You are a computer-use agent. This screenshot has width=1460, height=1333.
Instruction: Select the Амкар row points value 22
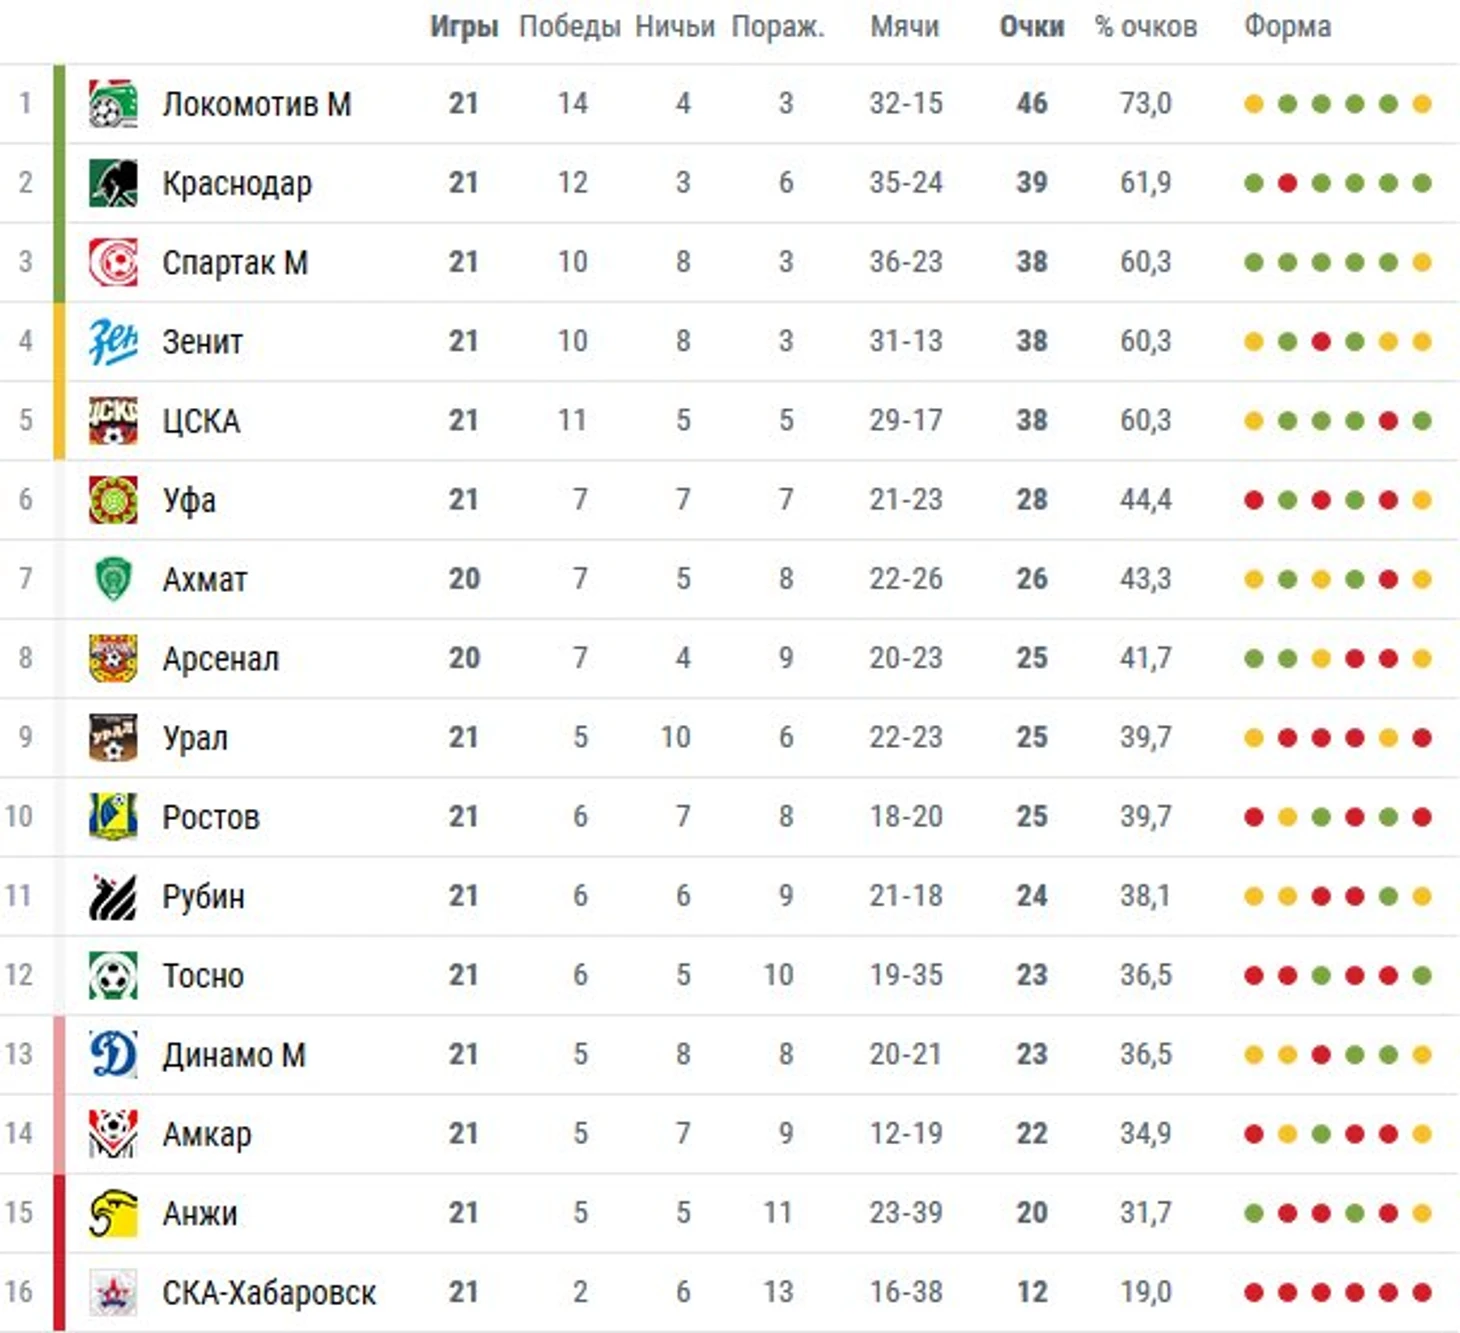1032,1133
